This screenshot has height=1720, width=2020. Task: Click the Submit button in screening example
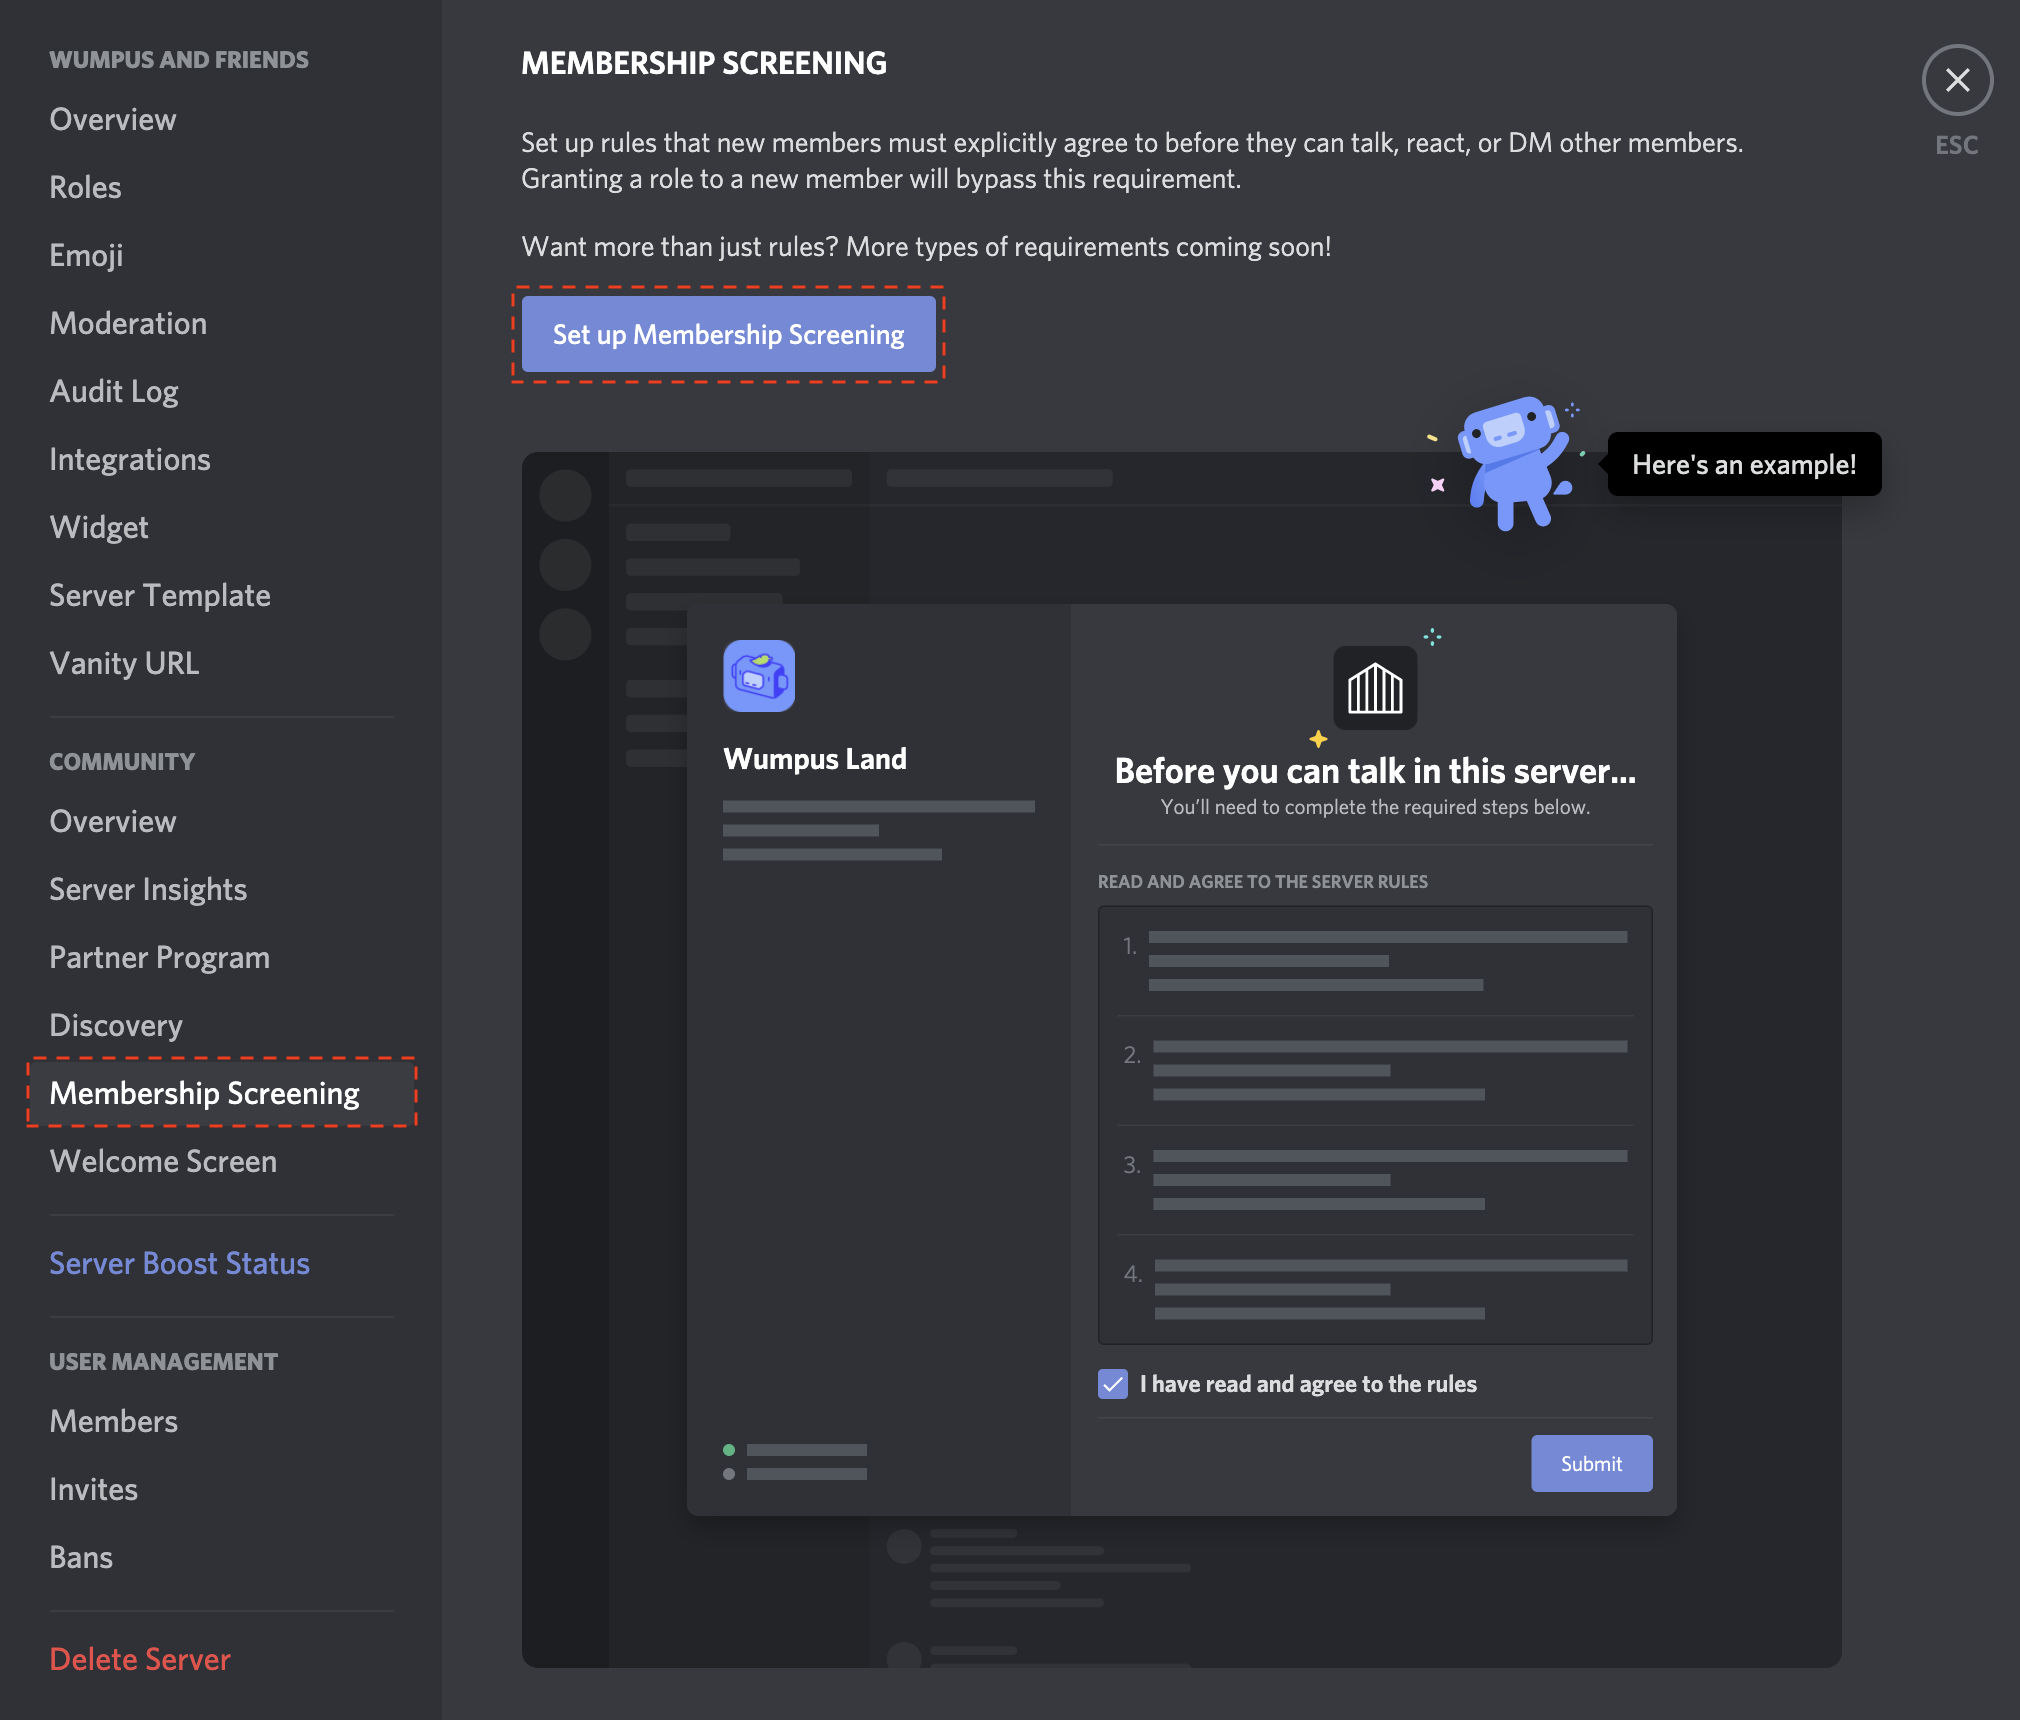coord(1590,1462)
